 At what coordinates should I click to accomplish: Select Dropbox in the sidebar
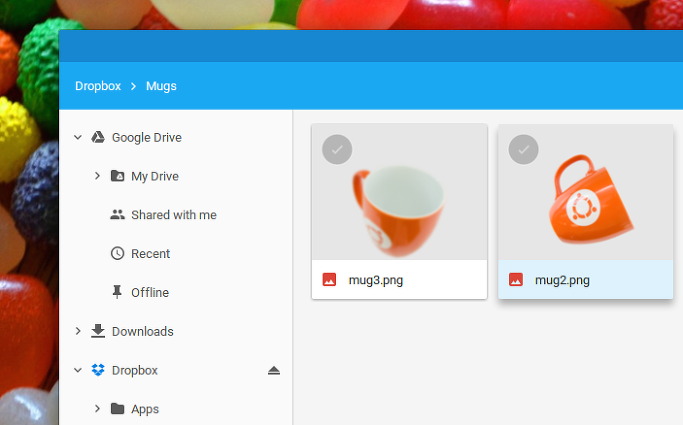click(x=135, y=370)
